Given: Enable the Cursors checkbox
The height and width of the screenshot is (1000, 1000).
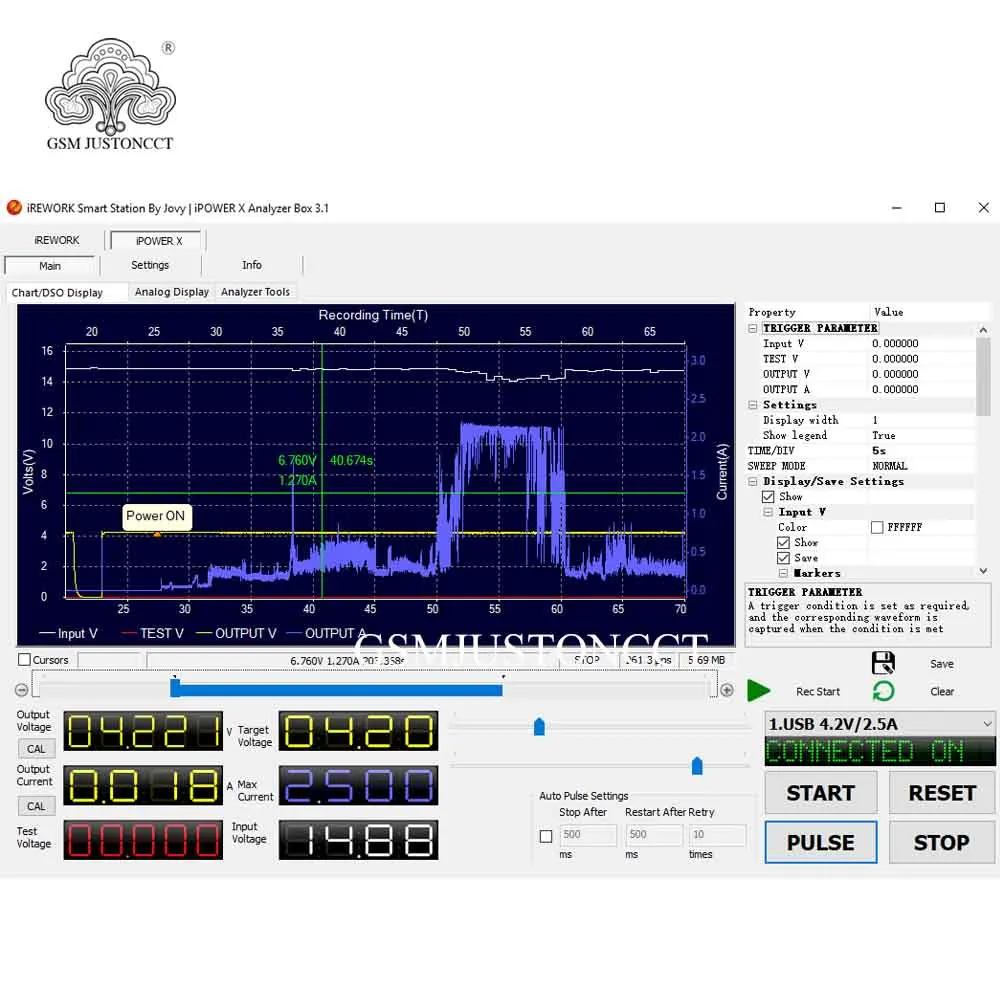Looking at the screenshot, I should tap(25, 660).
